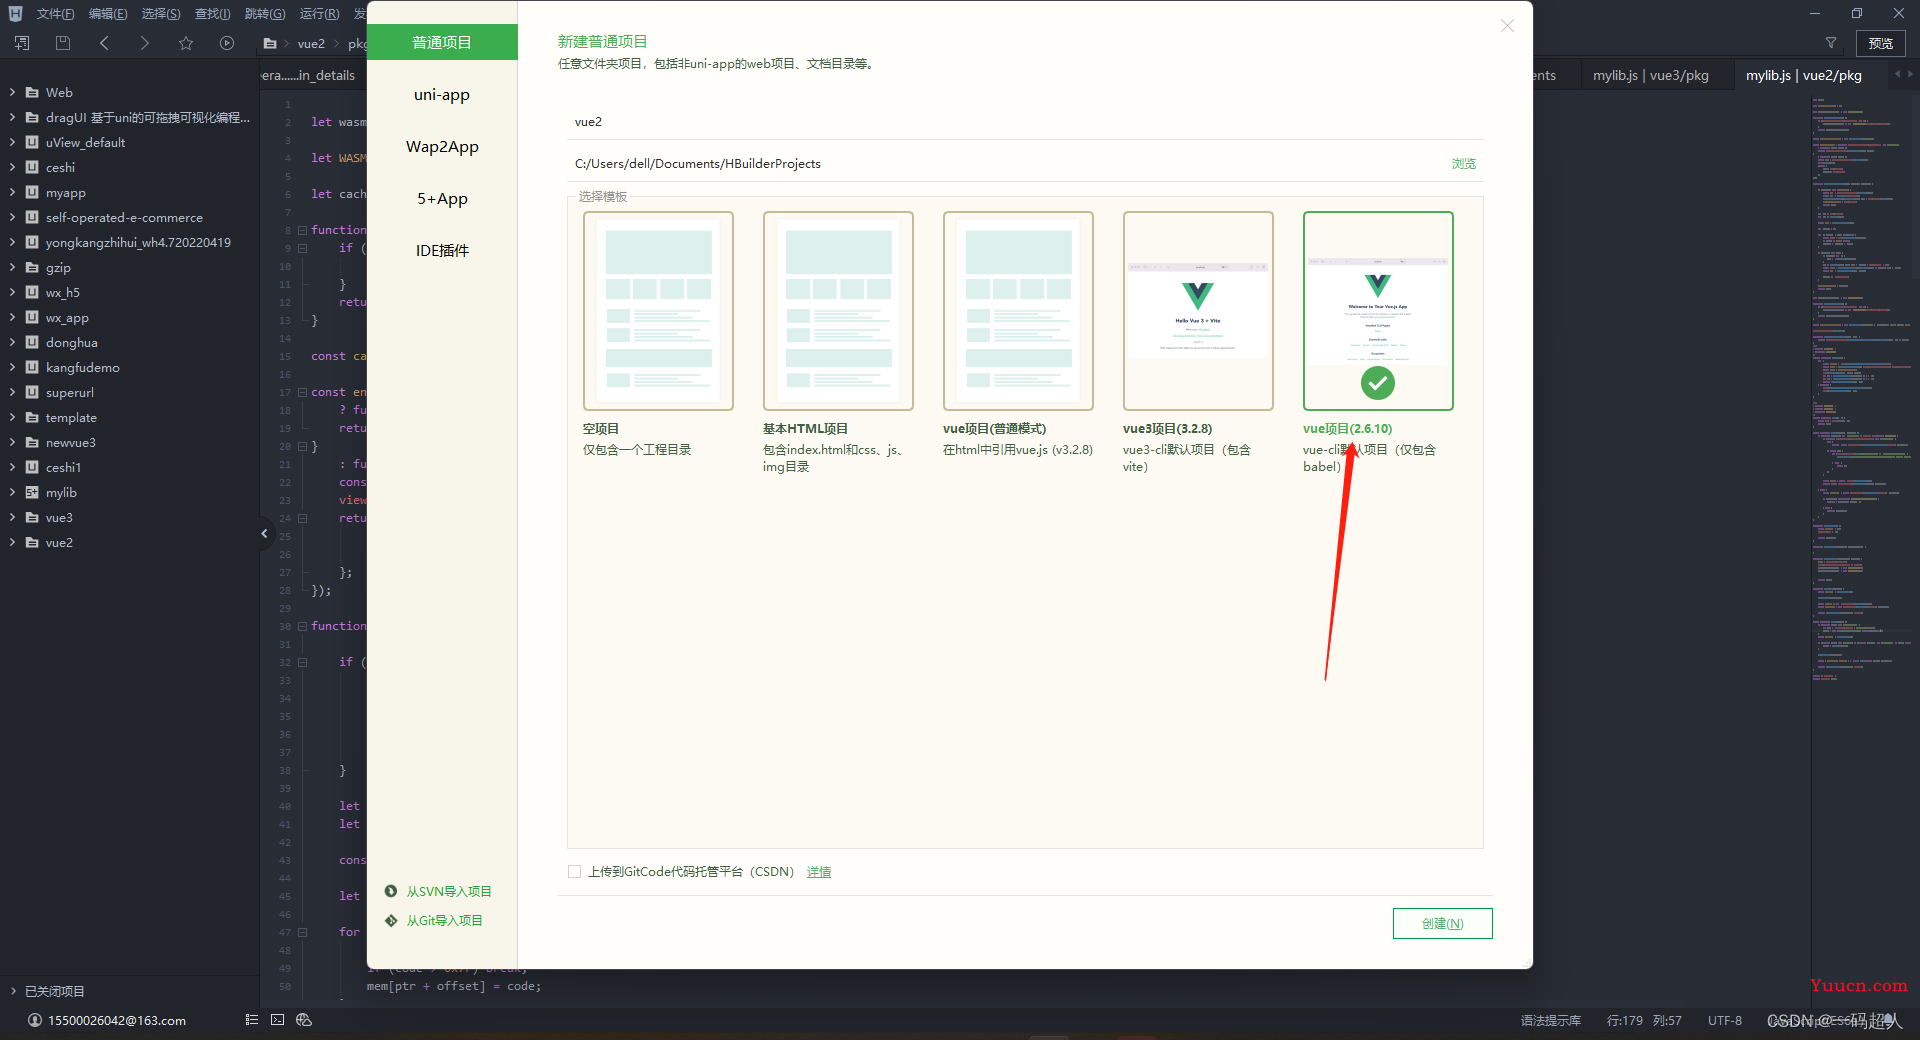
Task: Open the terminal icon in status bar
Action: click(x=278, y=1020)
